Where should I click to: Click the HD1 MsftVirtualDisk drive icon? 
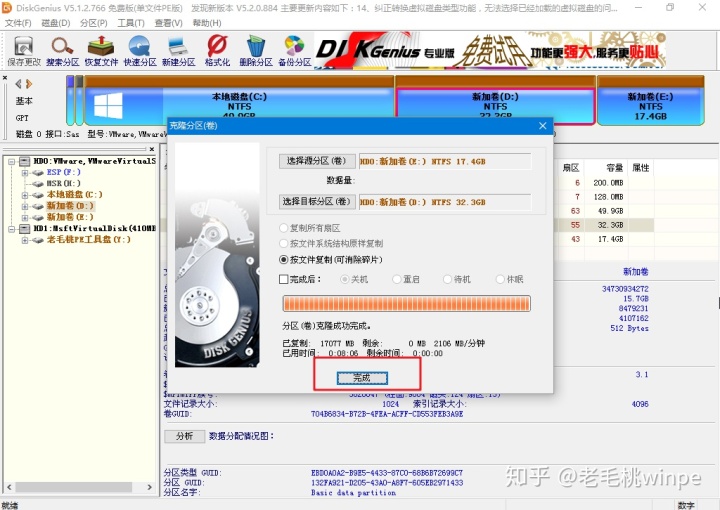25,228
